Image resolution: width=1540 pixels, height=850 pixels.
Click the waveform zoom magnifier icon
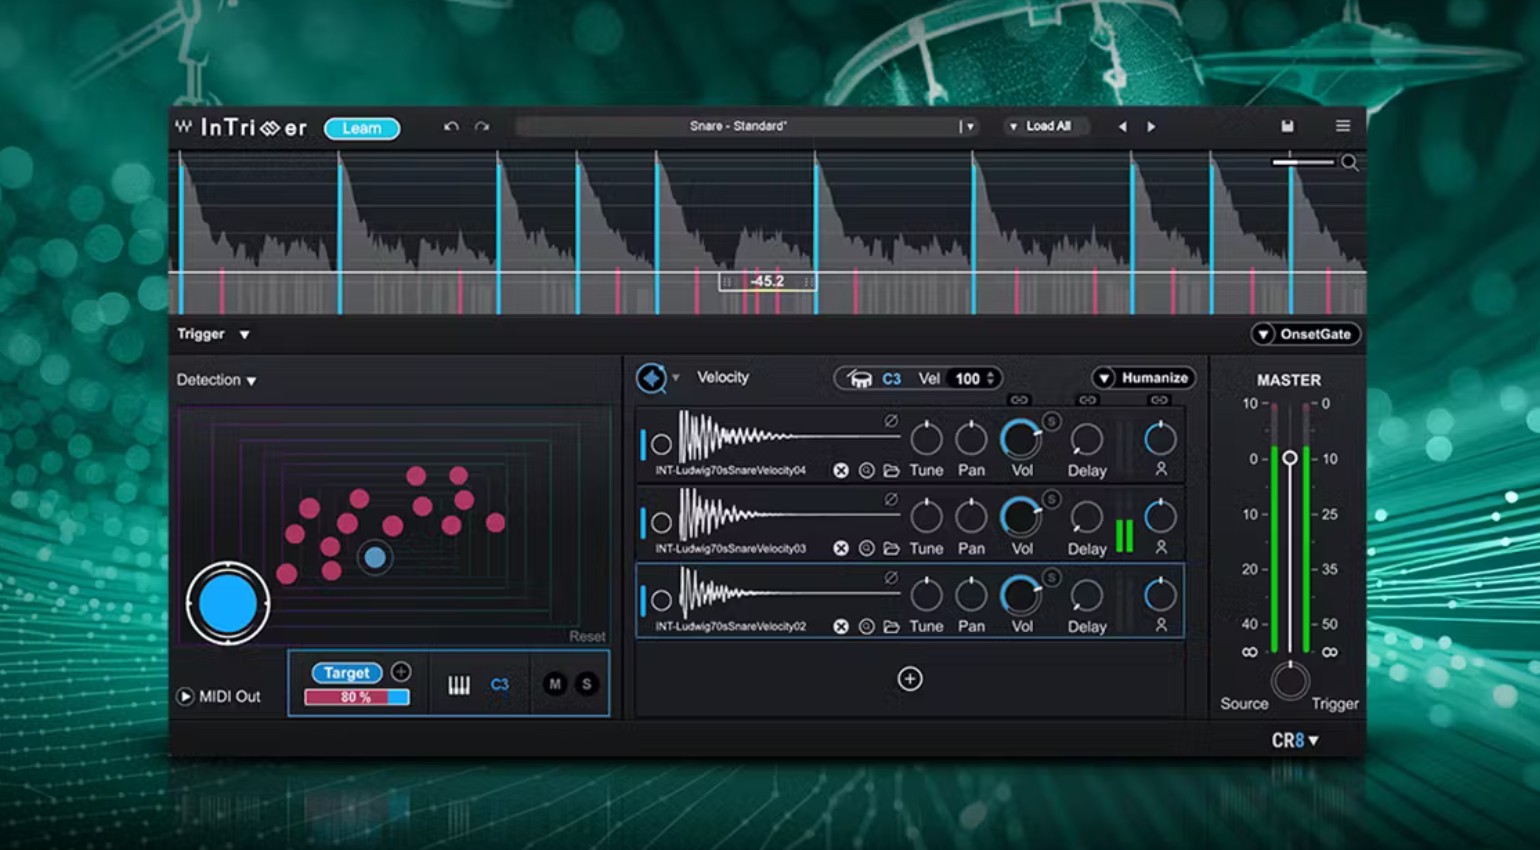1350,162
